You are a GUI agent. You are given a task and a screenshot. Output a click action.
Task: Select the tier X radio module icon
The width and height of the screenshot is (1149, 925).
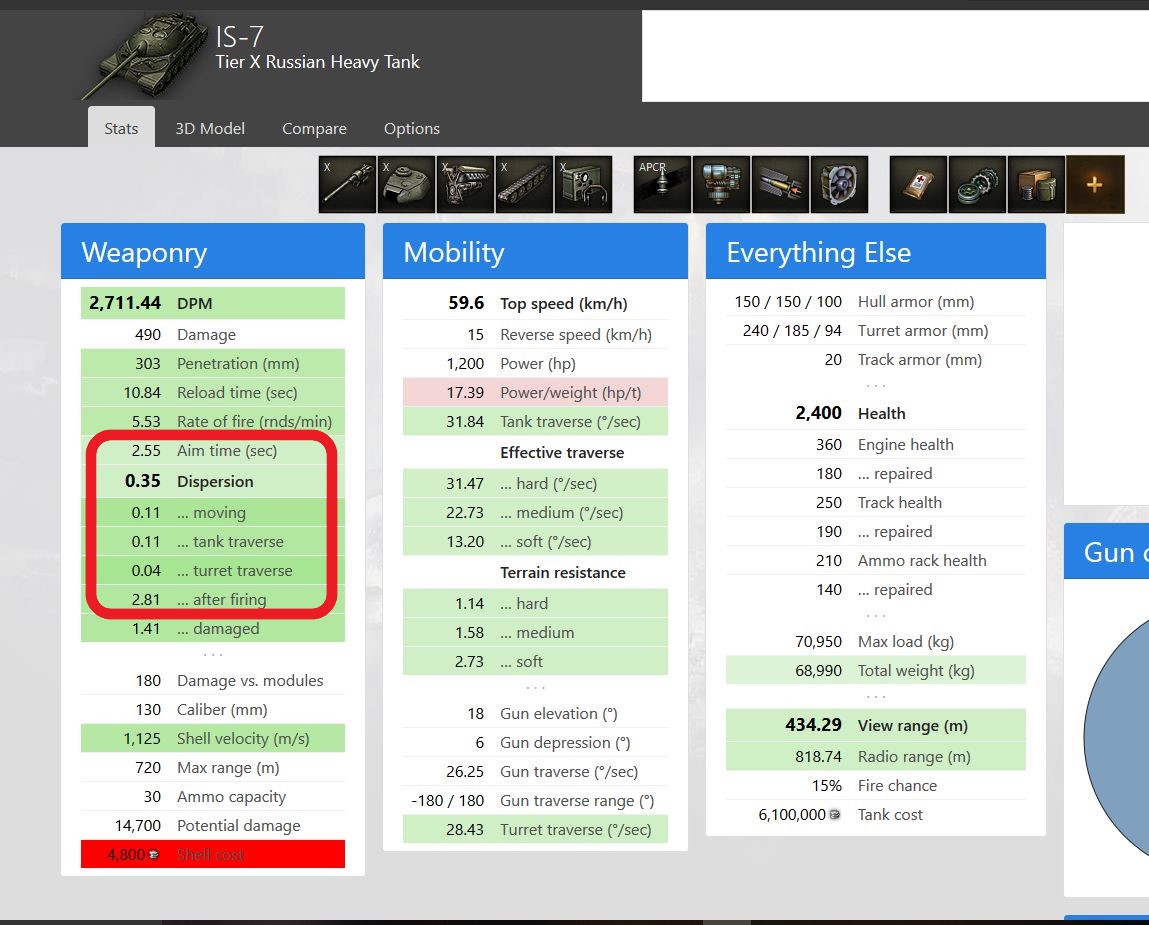583,184
